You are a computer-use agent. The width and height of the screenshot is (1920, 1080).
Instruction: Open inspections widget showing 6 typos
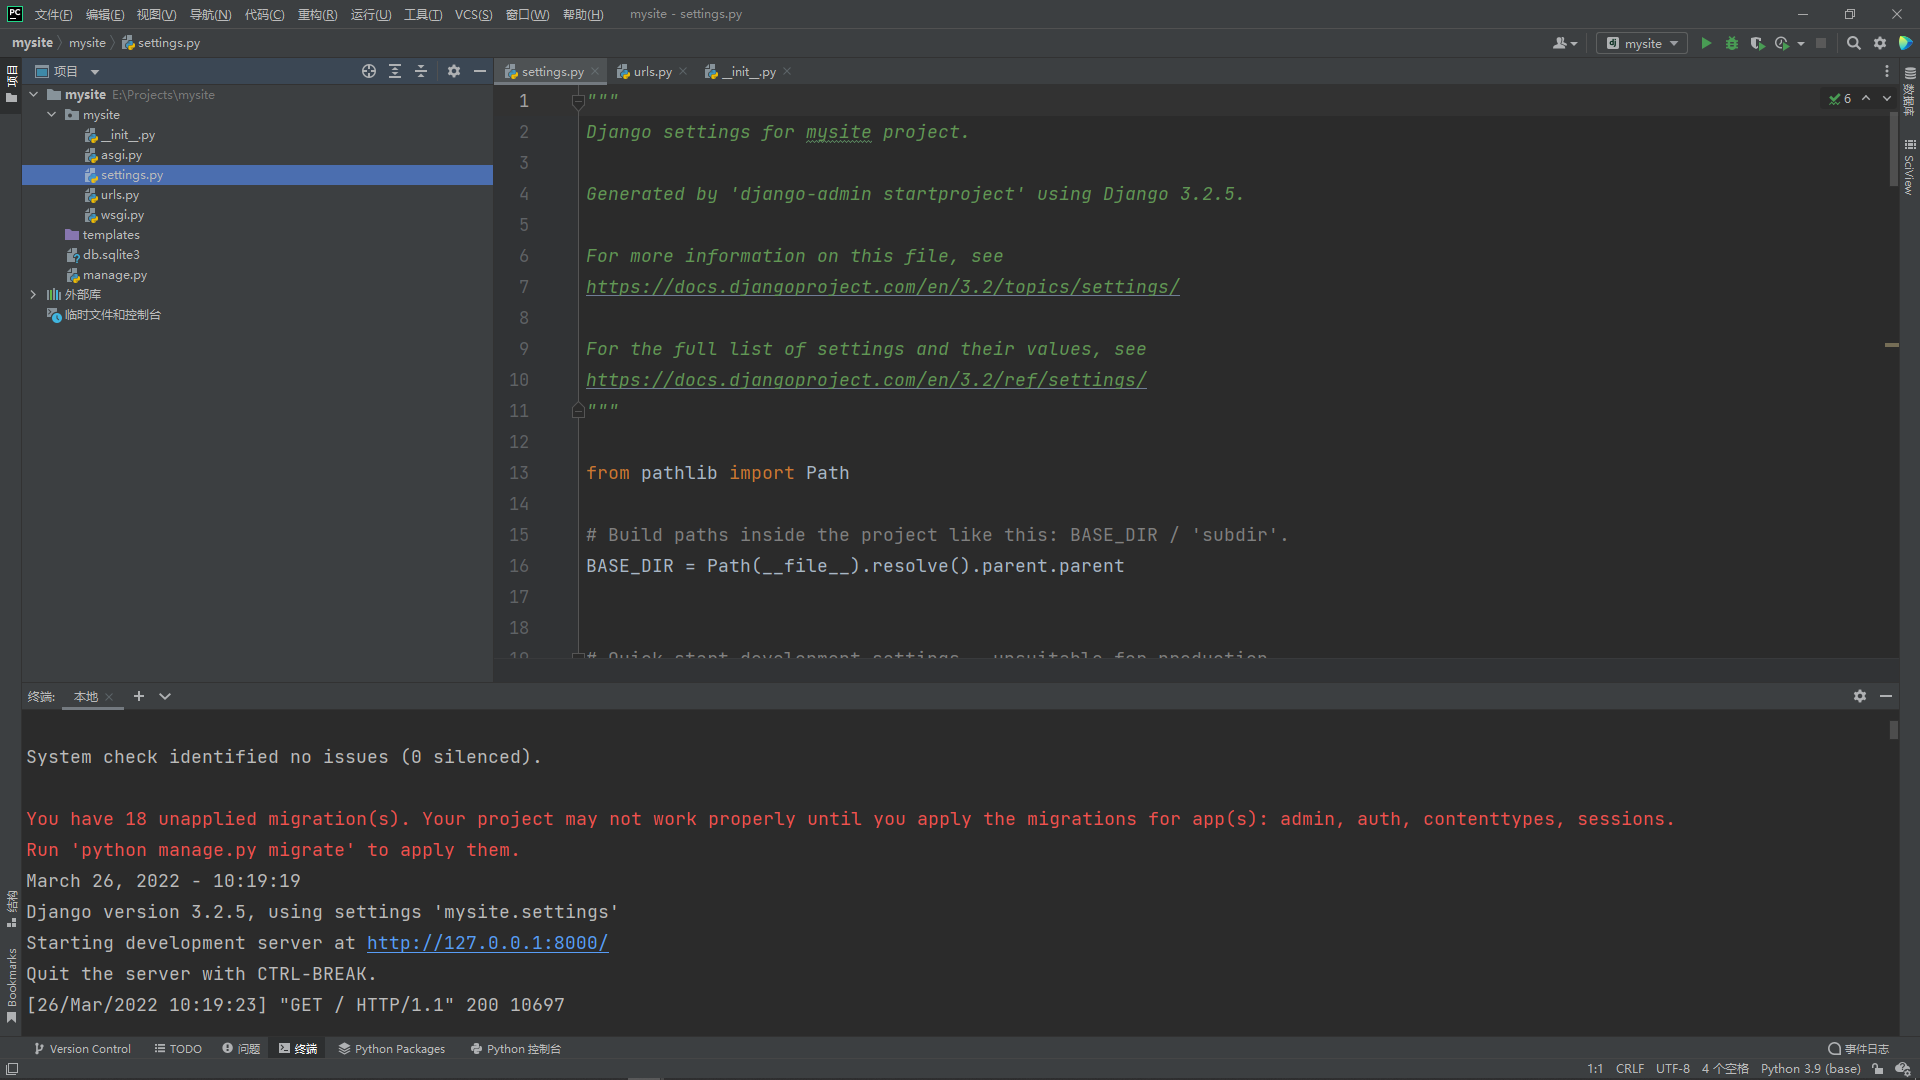(1840, 98)
